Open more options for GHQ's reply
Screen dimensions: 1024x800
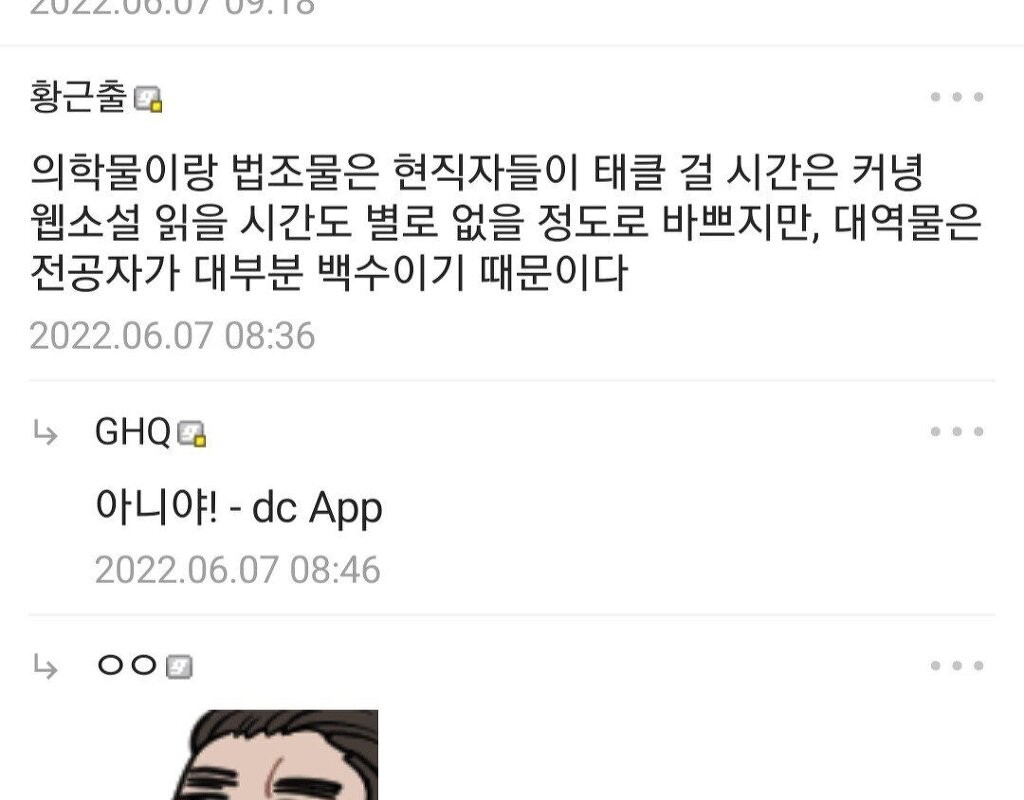click(957, 432)
